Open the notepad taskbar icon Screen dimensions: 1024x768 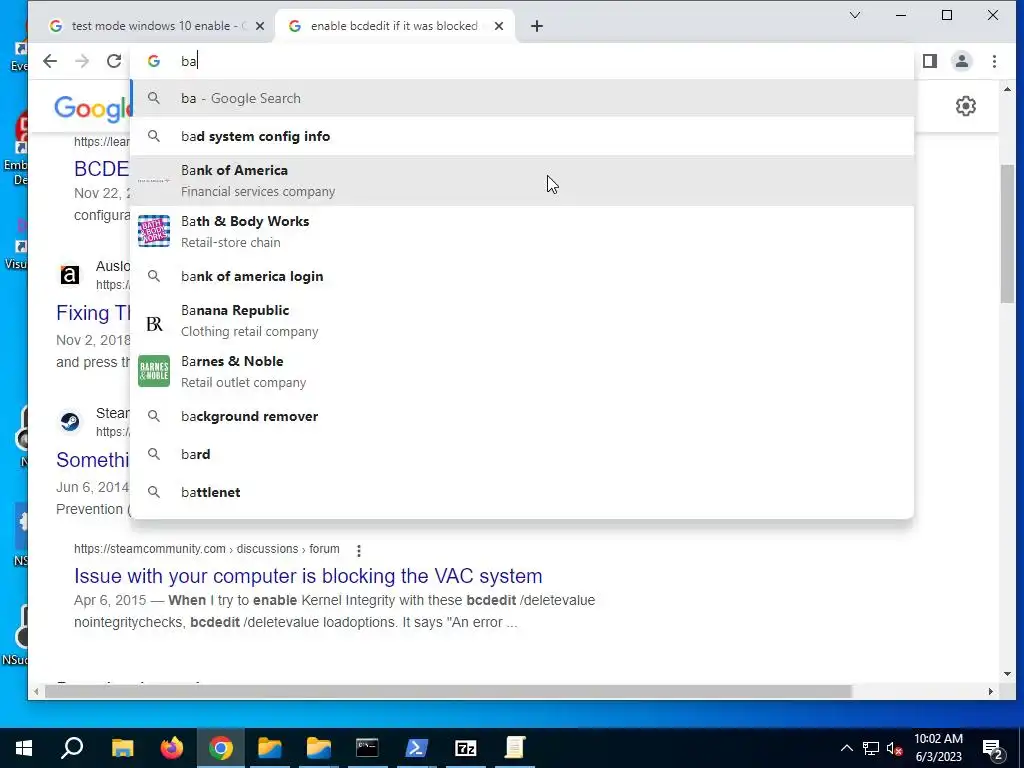515,748
